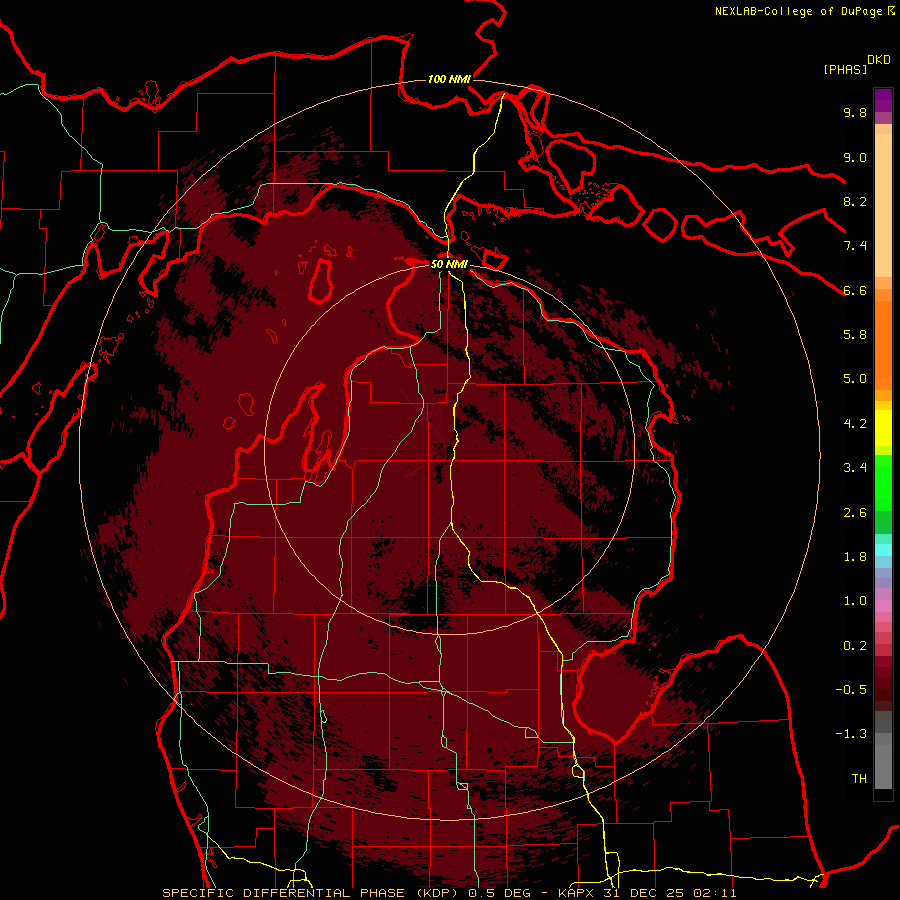Click the [PHAS] units label
This screenshot has width=900, height=900.
tap(845, 69)
